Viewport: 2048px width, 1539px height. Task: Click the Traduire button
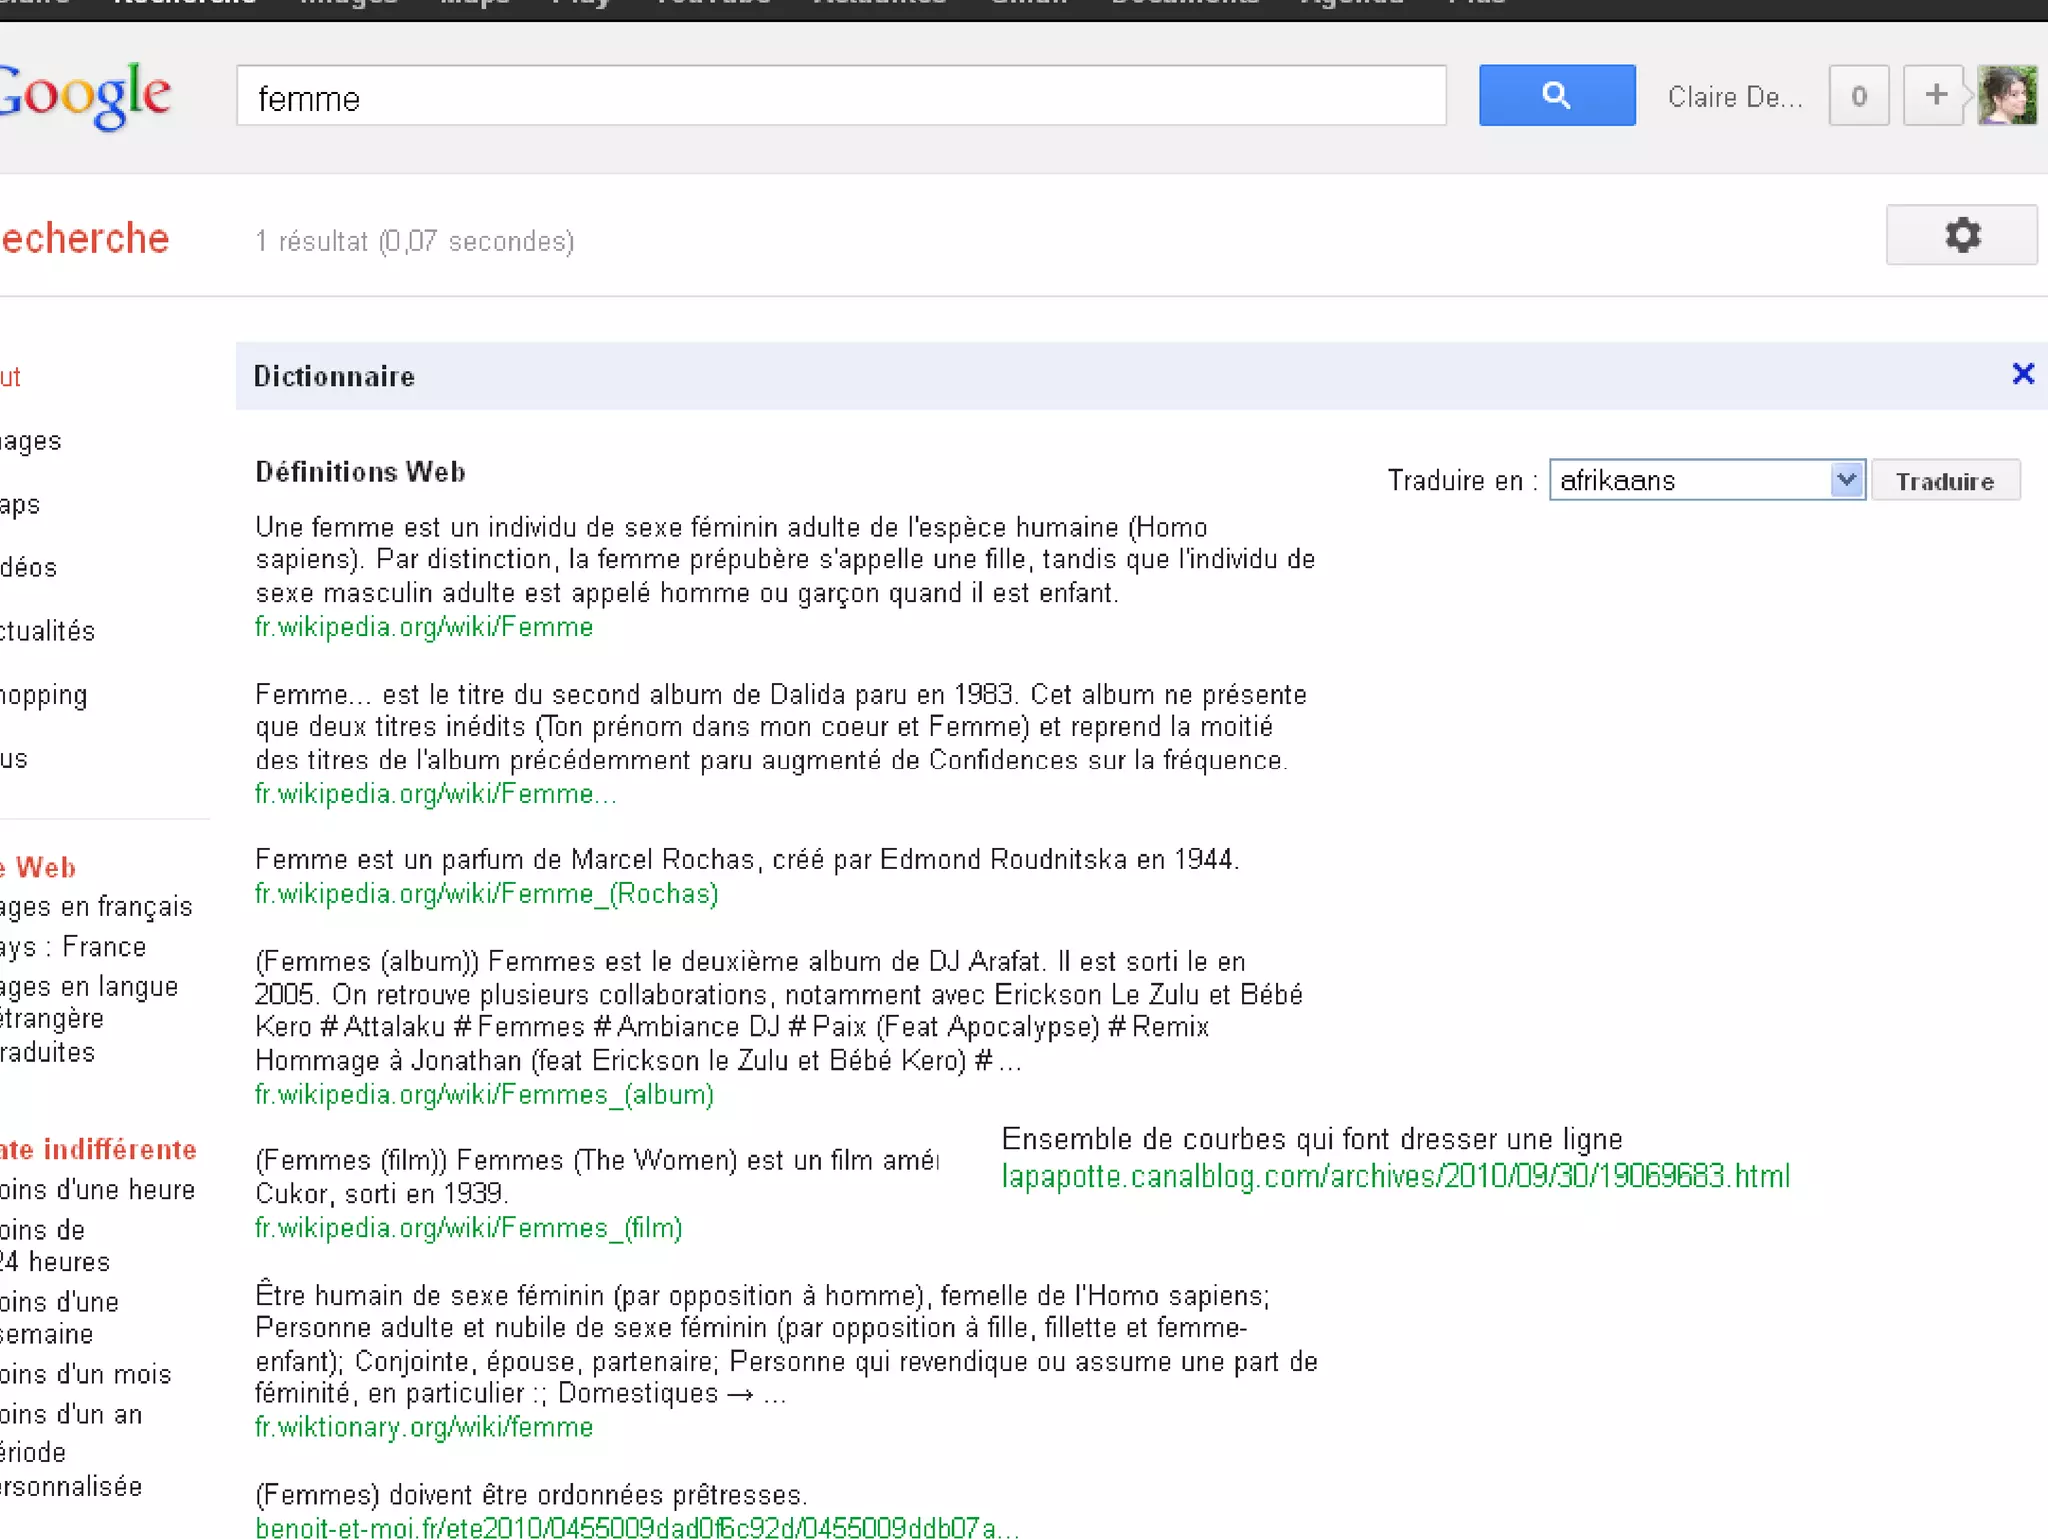coord(1945,481)
